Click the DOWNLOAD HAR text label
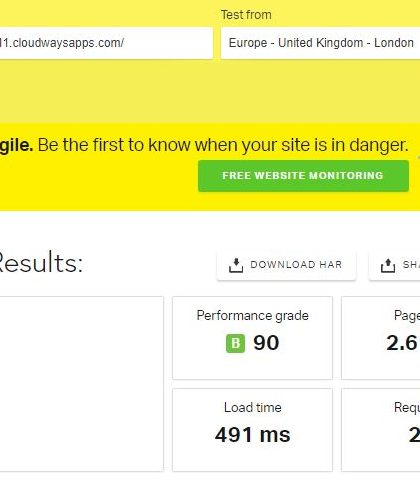Viewport: 420px width, 487px height. point(296,265)
